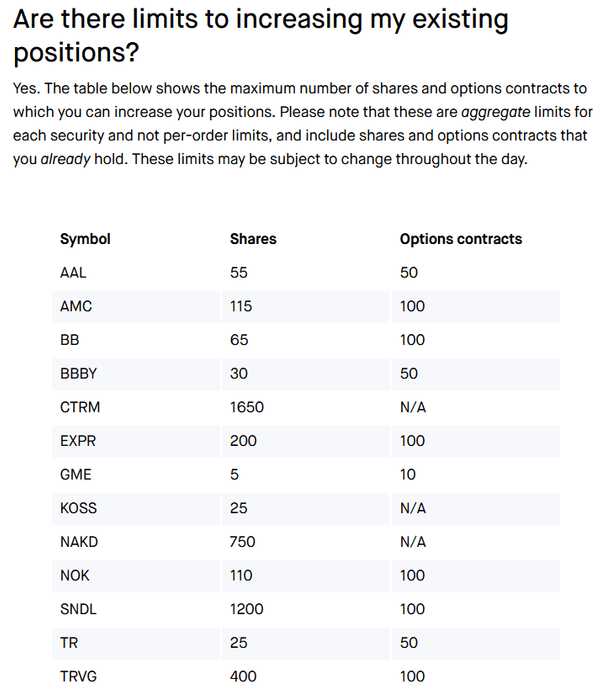The height and width of the screenshot is (700, 607).
Task: Click the page heading about increasing positions
Action: click(x=261, y=36)
